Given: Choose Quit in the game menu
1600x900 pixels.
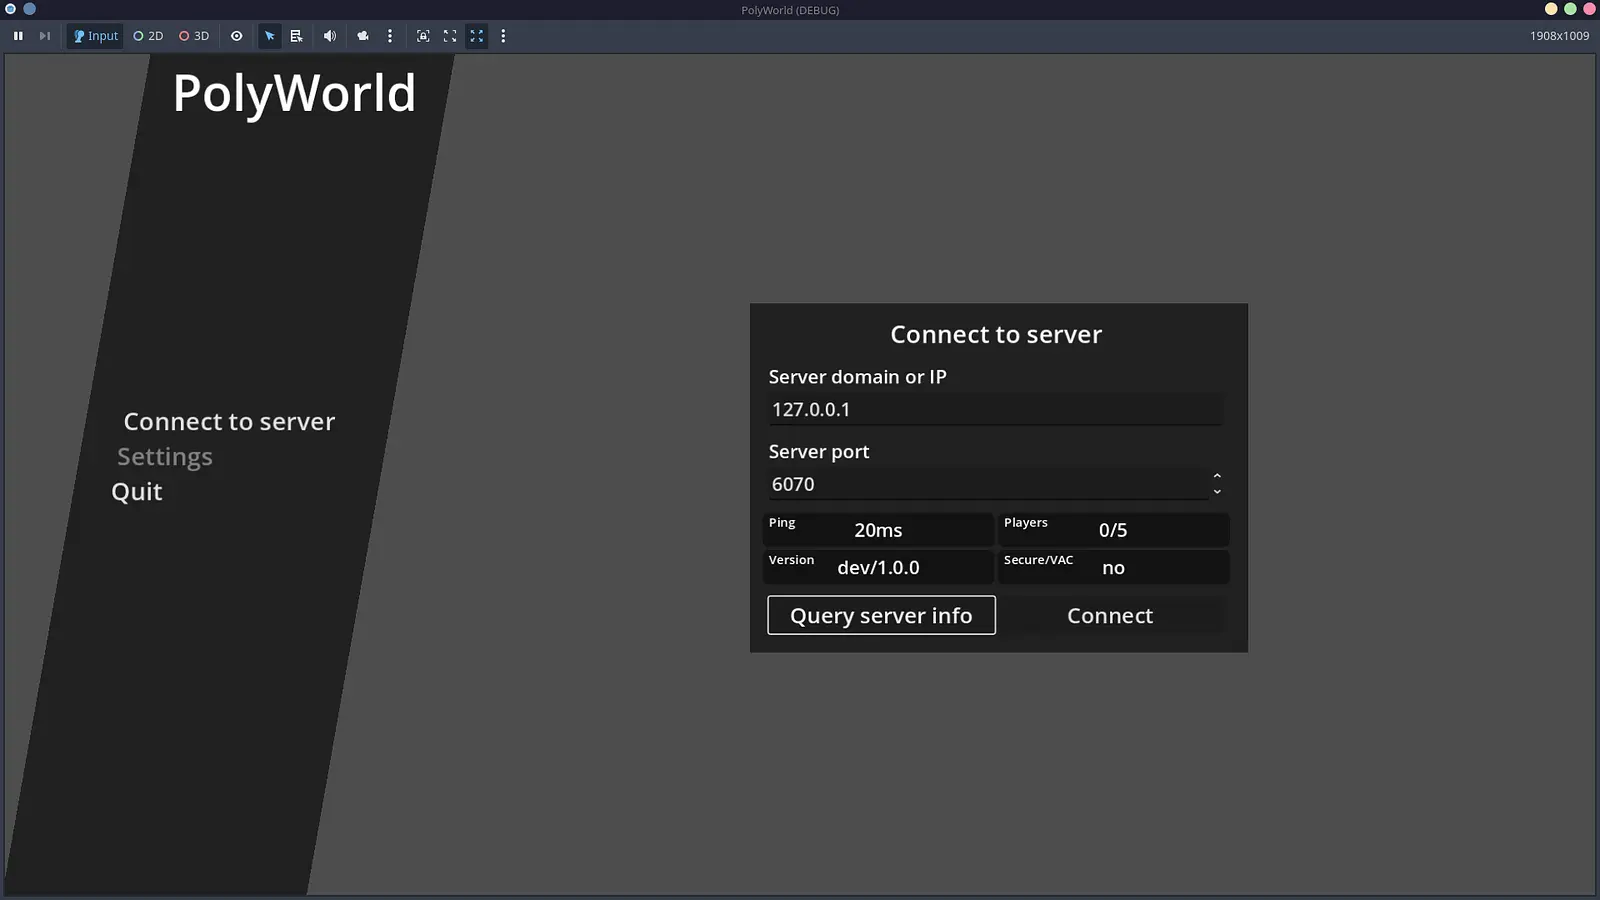Looking at the screenshot, I should (136, 490).
